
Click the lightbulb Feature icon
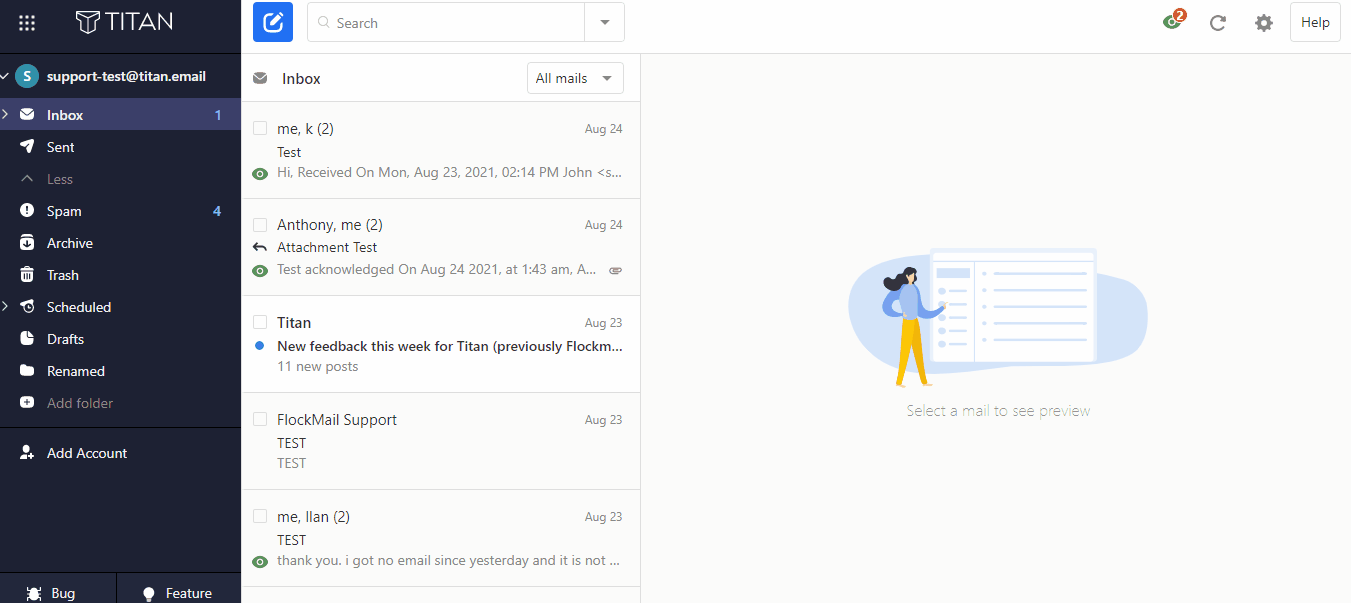tap(149, 593)
